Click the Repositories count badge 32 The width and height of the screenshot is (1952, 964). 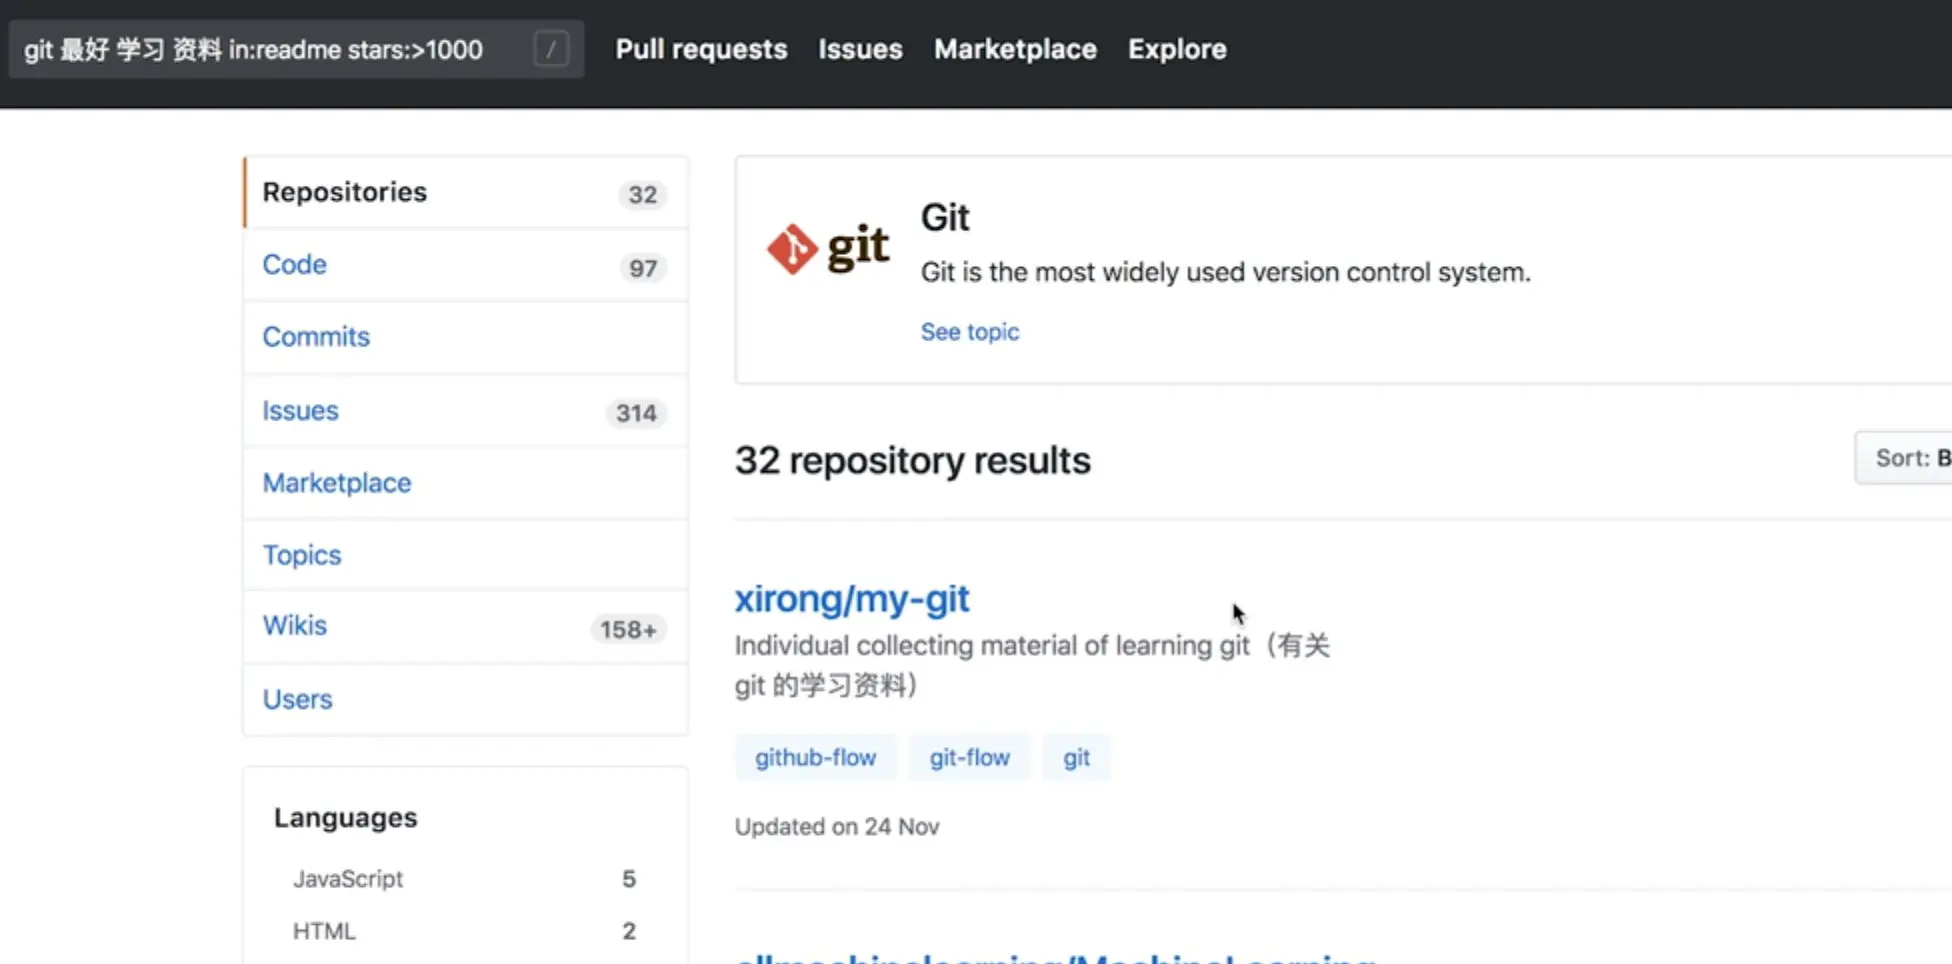[x=643, y=195]
